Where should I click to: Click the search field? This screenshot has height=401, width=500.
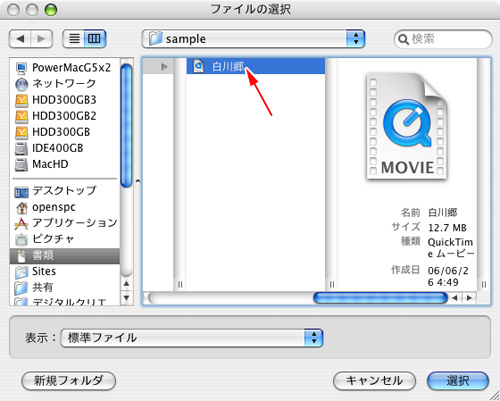click(443, 39)
